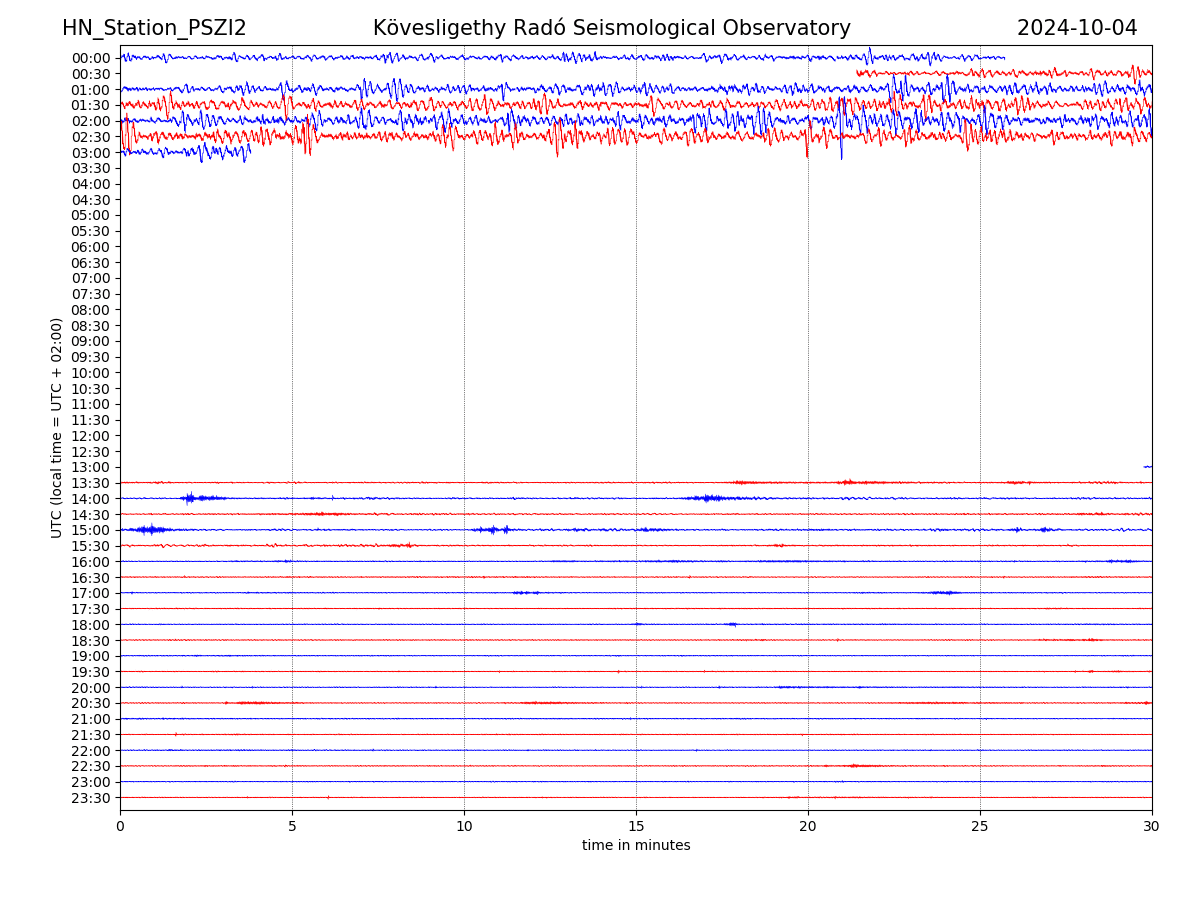Select the 14:00 time row label
This screenshot has width=1200, height=900.
coord(91,499)
